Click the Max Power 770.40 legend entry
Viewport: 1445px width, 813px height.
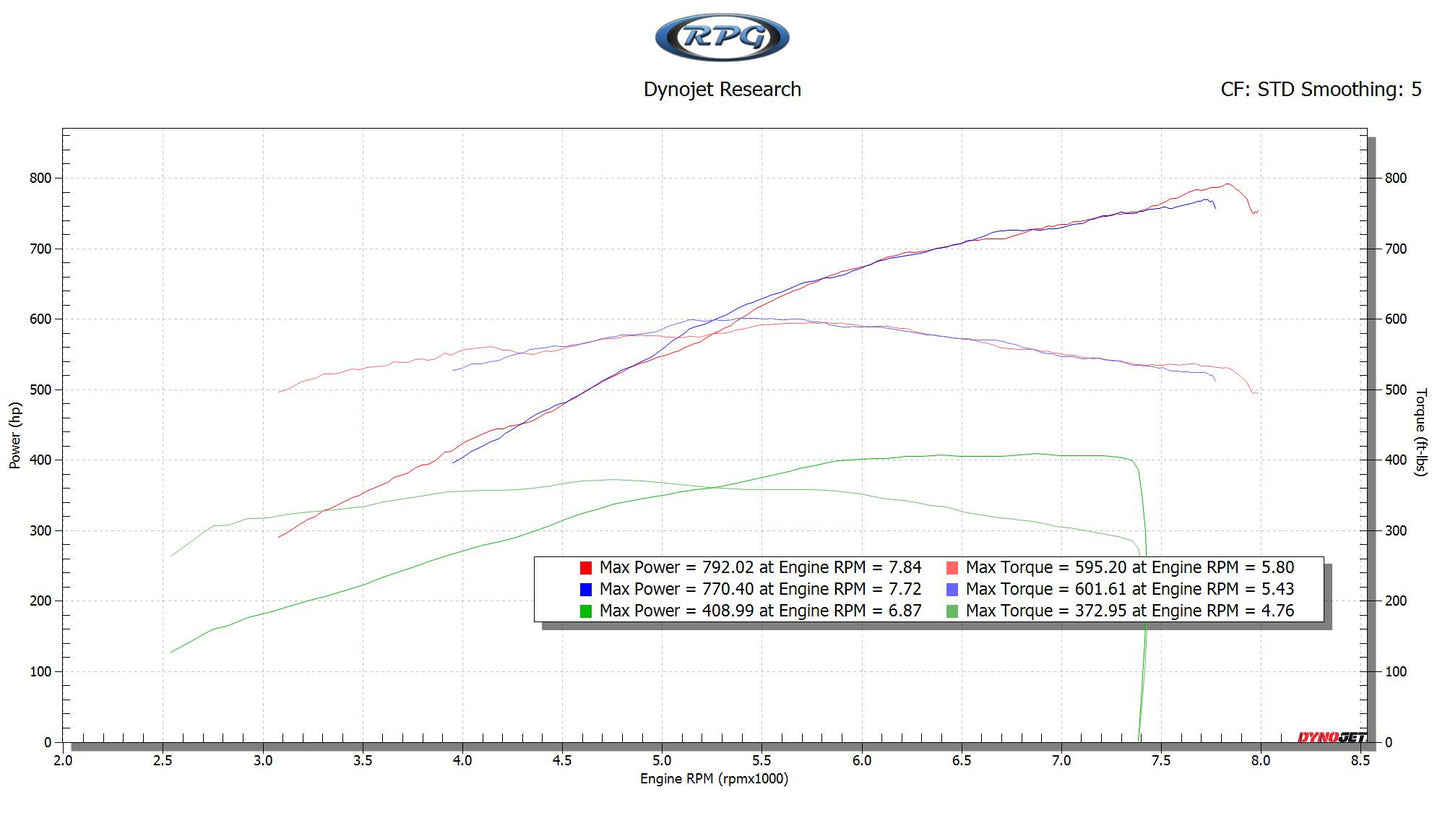click(x=760, y=589)
